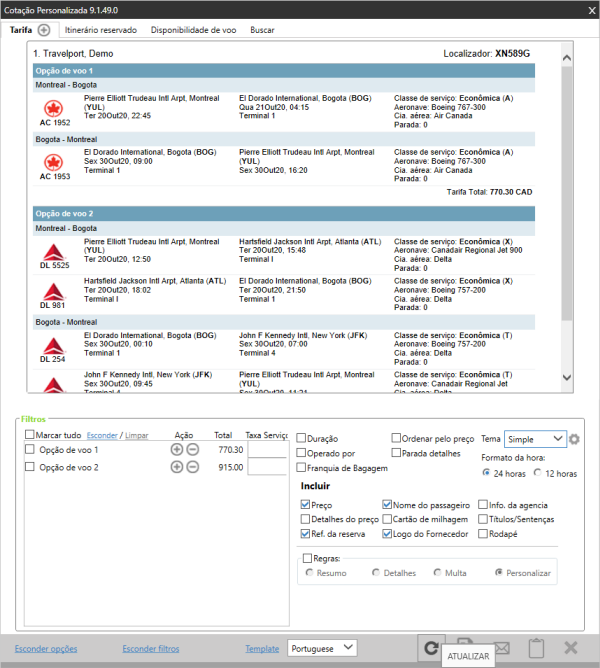Uncheck the Nome do passageiro checkbox
600x668 pixels.
coord(388,506)
